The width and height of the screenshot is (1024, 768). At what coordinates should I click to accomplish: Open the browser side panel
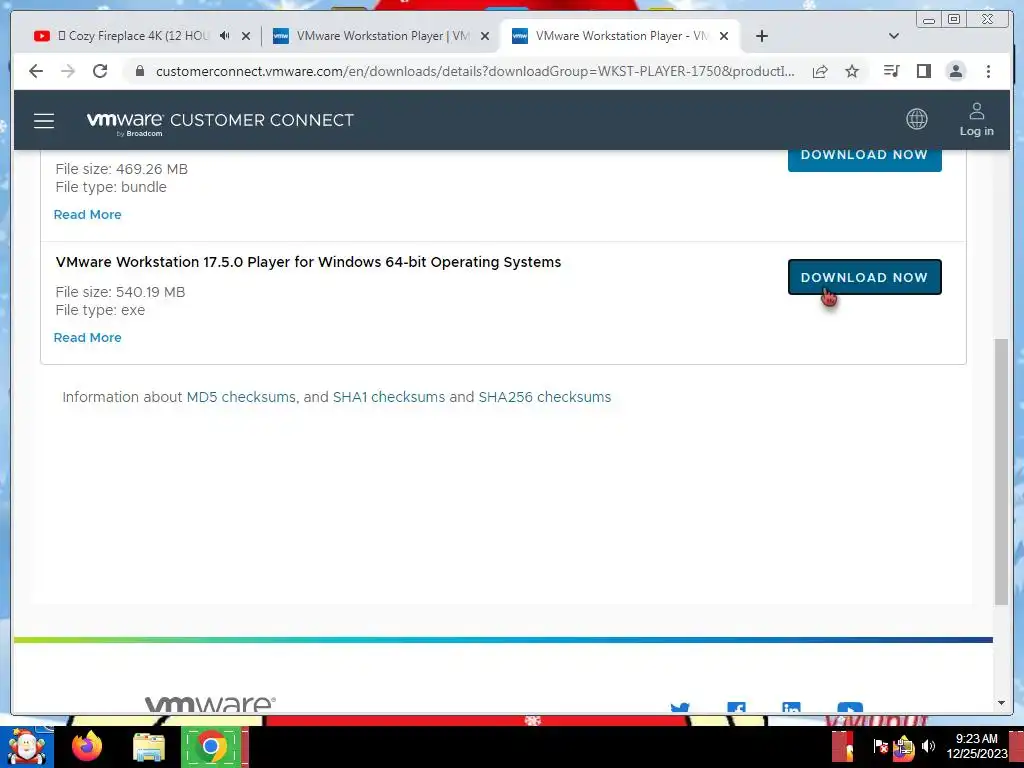click(x=923, y=71)
